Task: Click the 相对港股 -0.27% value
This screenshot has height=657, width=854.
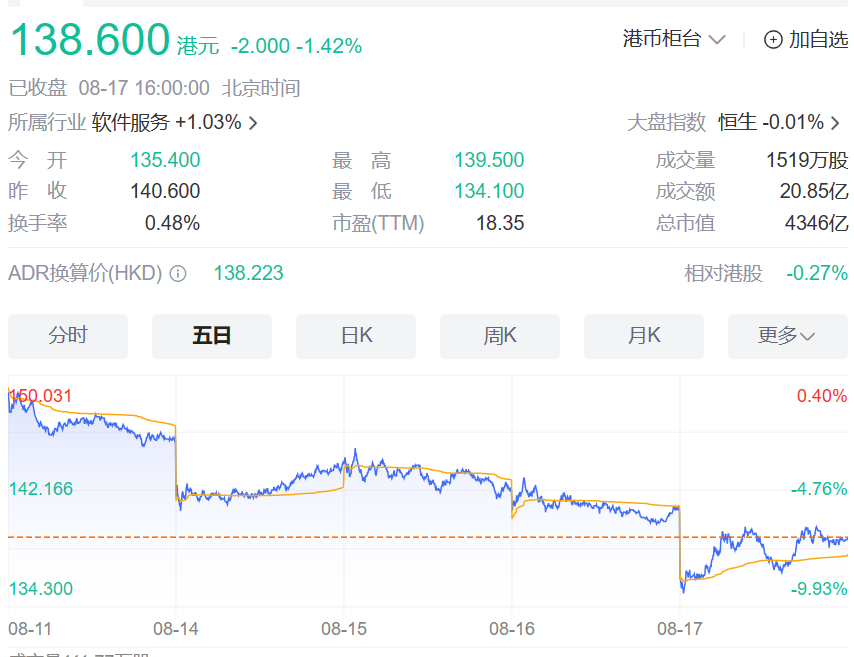Action: pos(816,273)
